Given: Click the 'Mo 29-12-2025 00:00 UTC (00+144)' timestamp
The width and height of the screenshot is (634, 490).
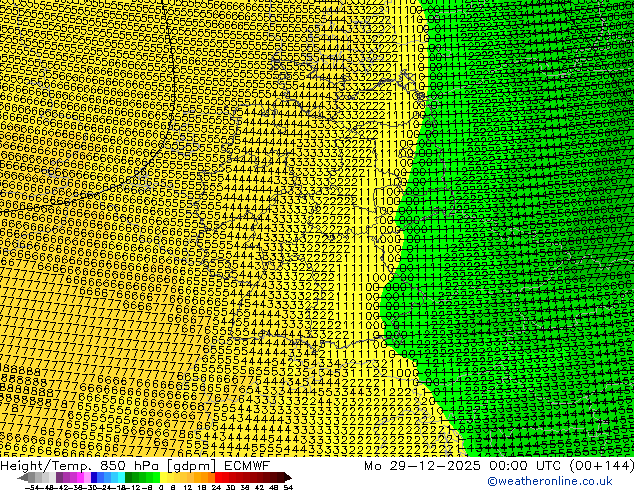Looking at the screenshot, I should (499, 466).
